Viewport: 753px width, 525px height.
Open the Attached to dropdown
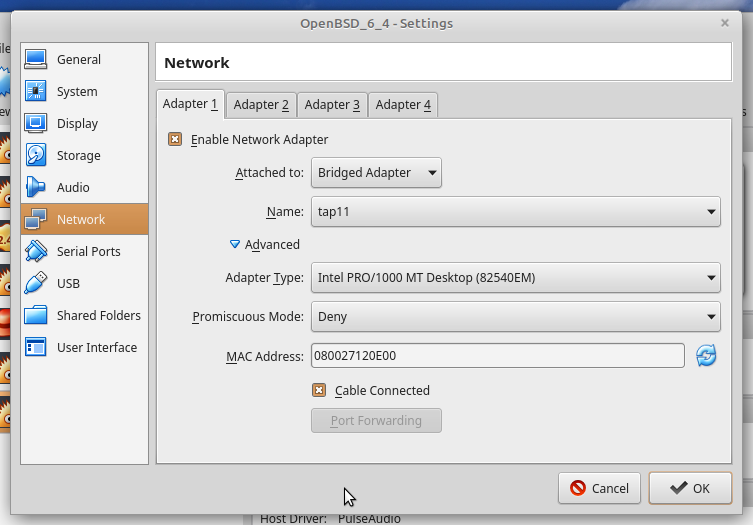[x=376, y=173]
